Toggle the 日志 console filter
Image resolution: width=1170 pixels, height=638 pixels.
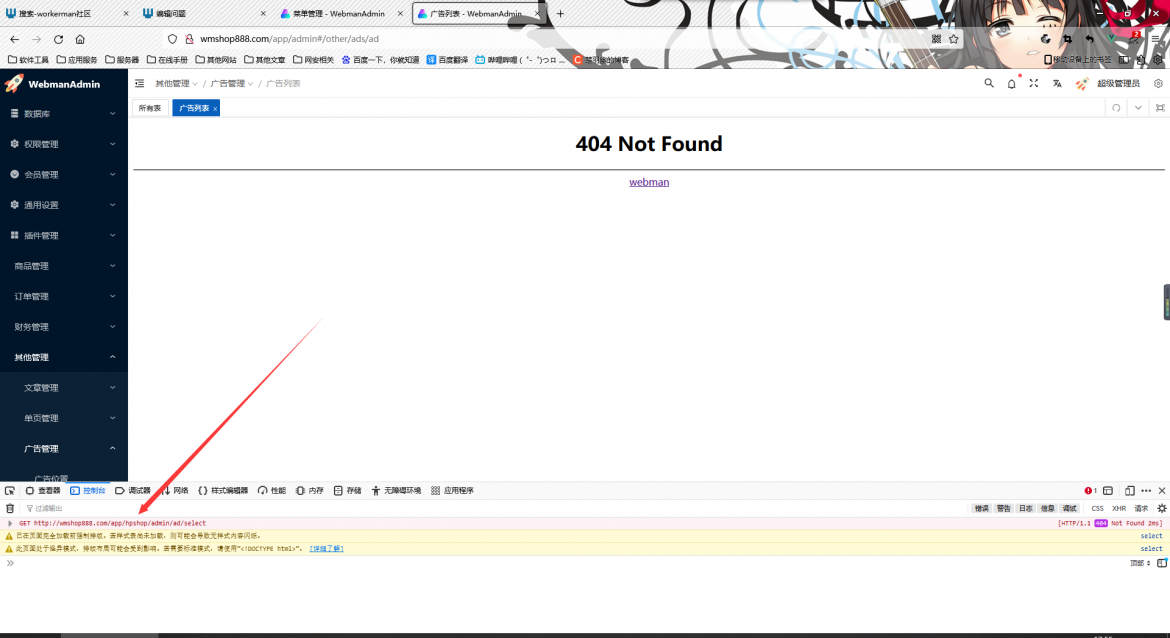point(1026,508)
